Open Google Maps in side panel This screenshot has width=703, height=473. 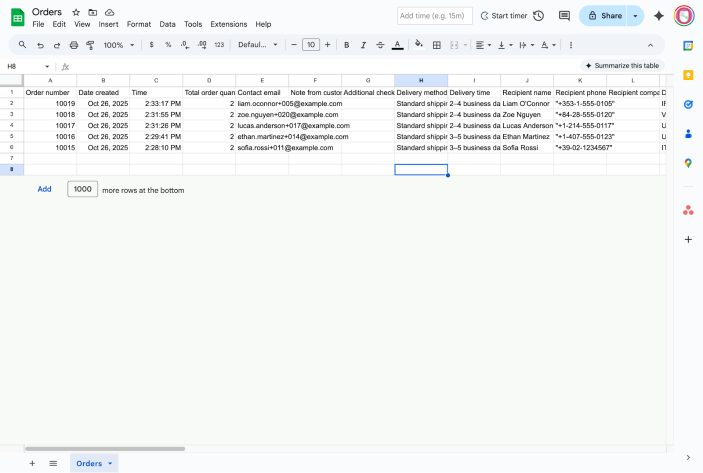[688, 163]
